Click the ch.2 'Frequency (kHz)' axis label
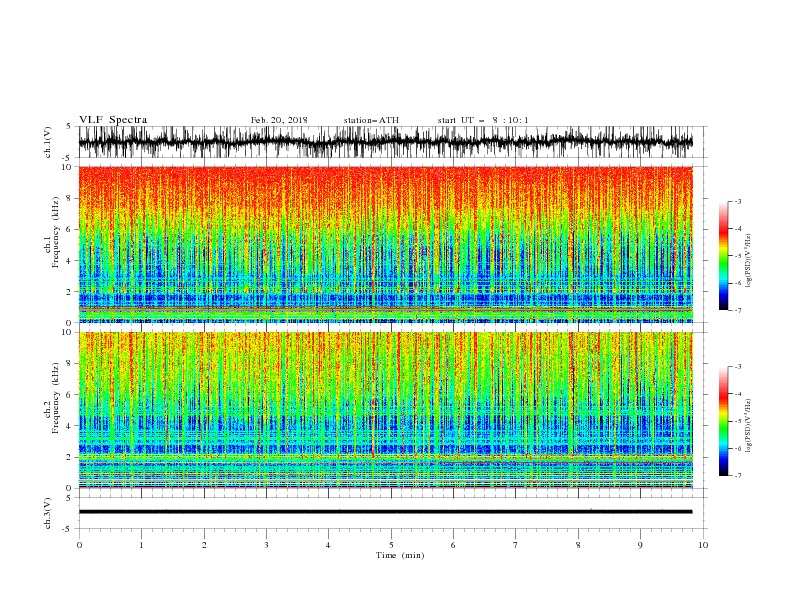 (x=56, y=398)
